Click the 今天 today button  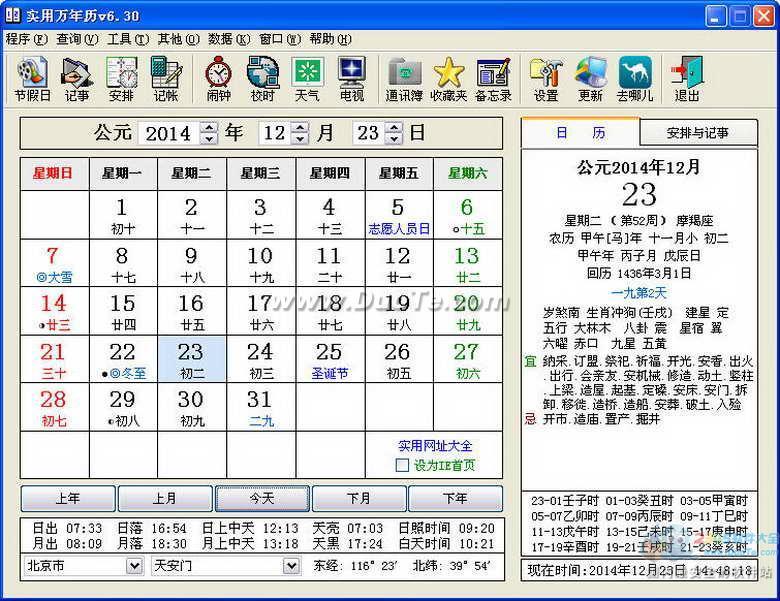[x=262, y=498]
